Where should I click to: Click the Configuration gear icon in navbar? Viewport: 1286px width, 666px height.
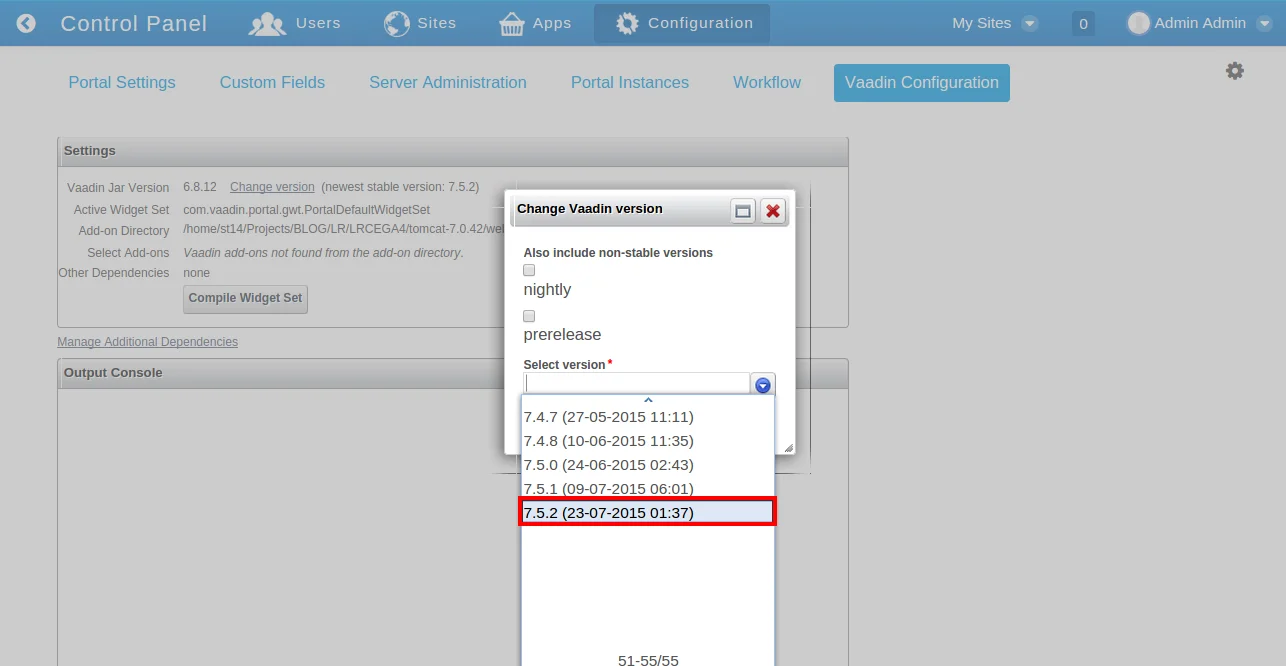(x=627, y=23)
